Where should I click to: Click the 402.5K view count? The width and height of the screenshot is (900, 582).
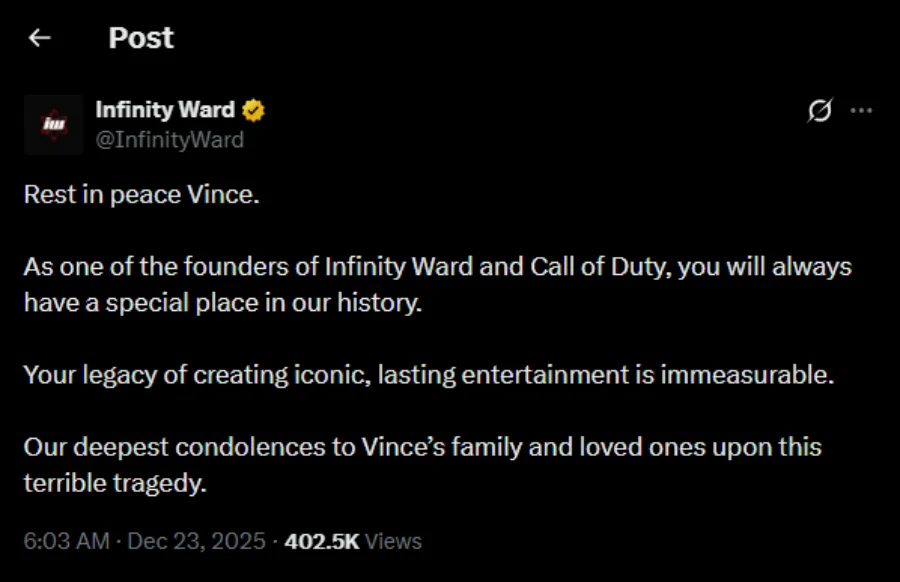(x=322, y=541)
